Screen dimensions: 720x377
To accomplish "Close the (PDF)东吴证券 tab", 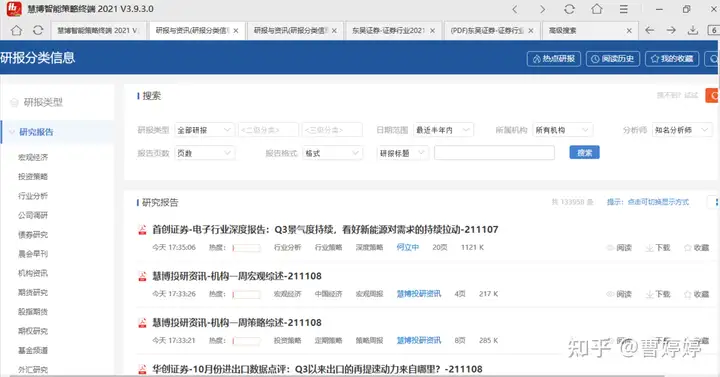I will coord(531,31).
